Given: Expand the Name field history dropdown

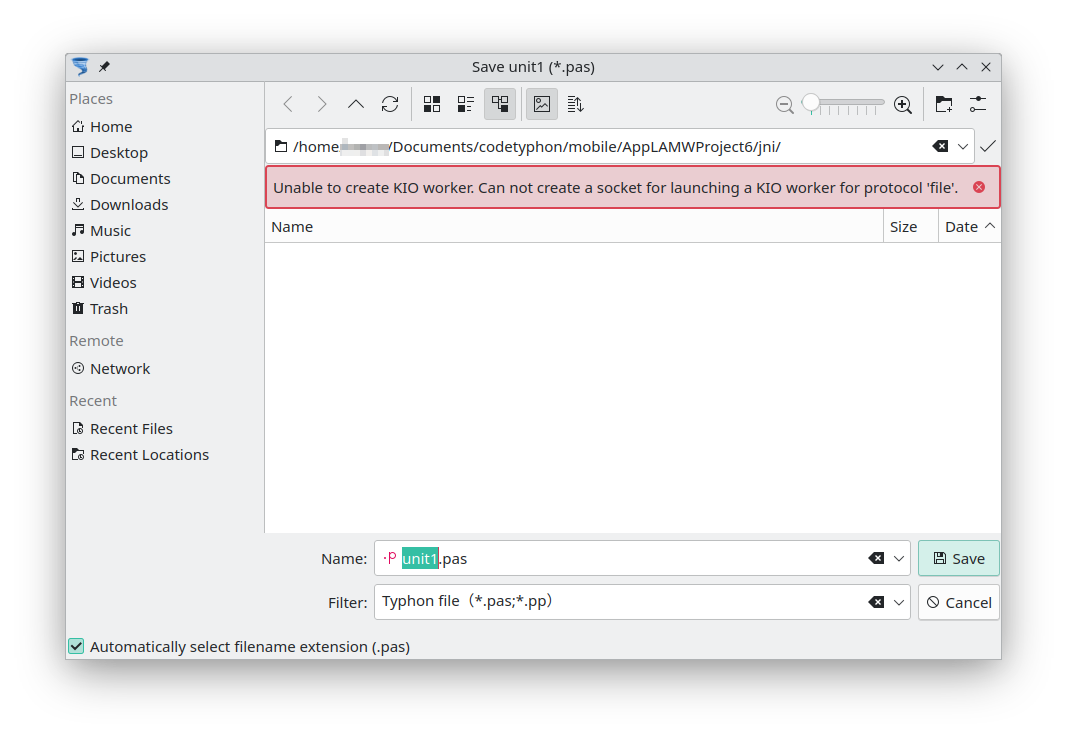Looking at the screenshot, I should point(899,558).
